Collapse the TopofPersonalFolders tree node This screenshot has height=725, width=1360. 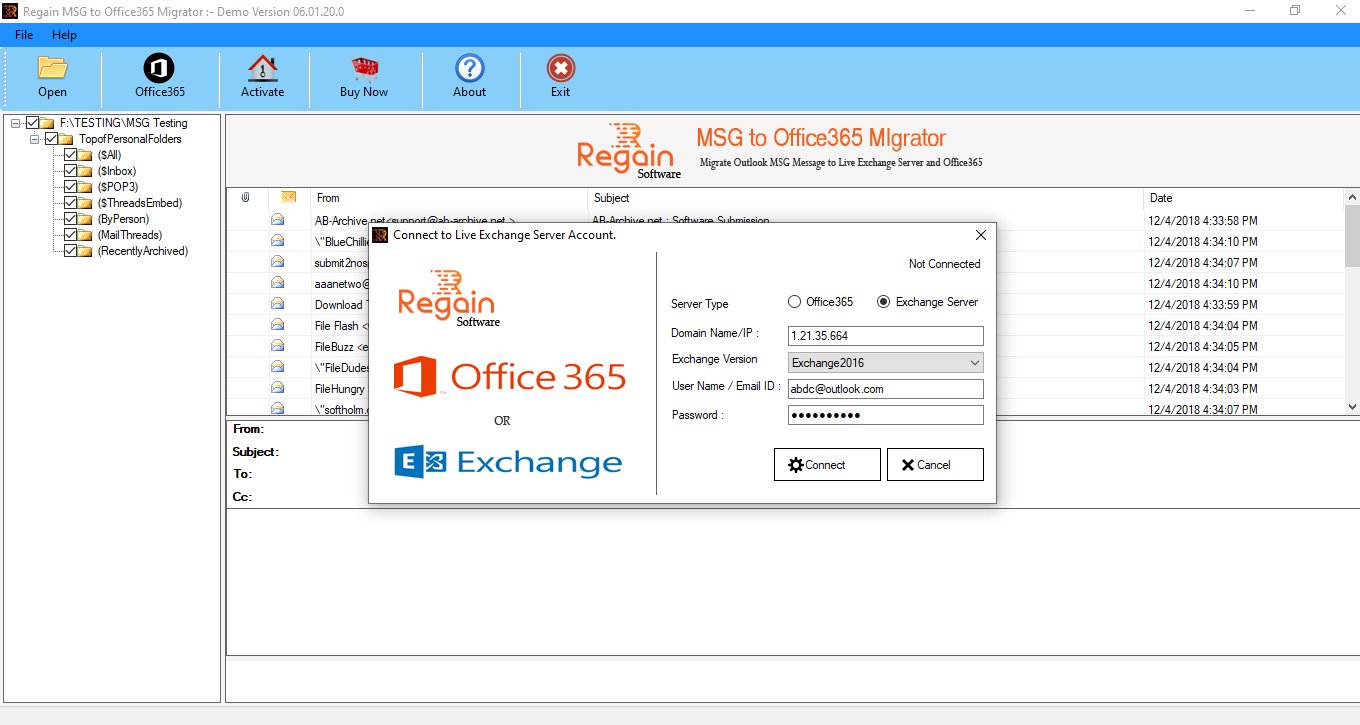tap(34, 139)
